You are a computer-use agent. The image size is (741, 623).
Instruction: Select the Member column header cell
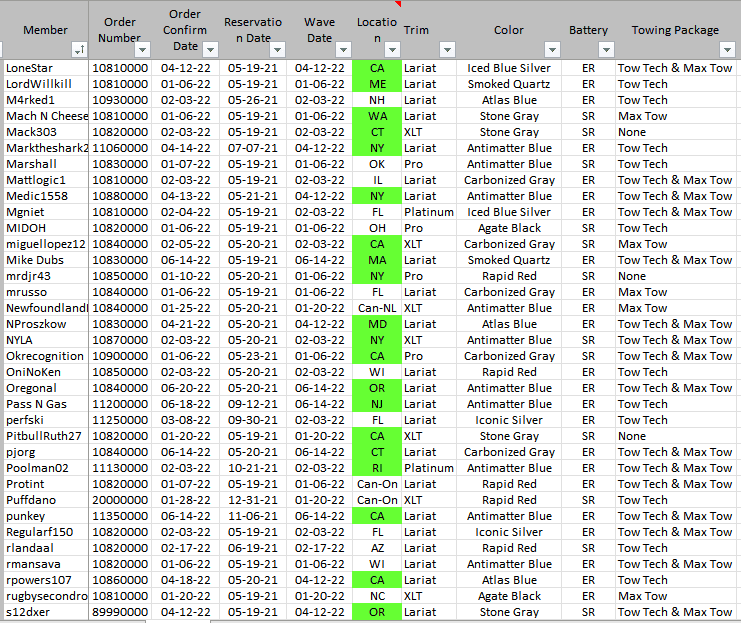click(x=45, y=30)
